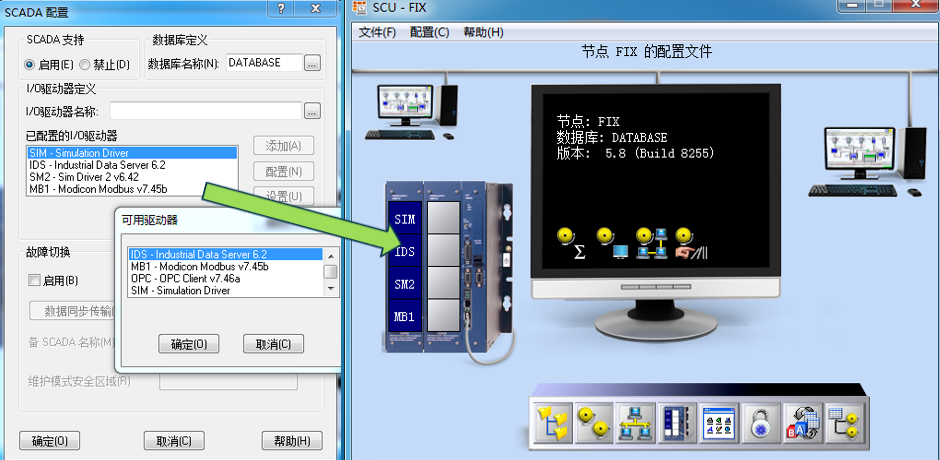
Task: Open alarm configuration with two bells icon
Action: (x=594, y=423)
